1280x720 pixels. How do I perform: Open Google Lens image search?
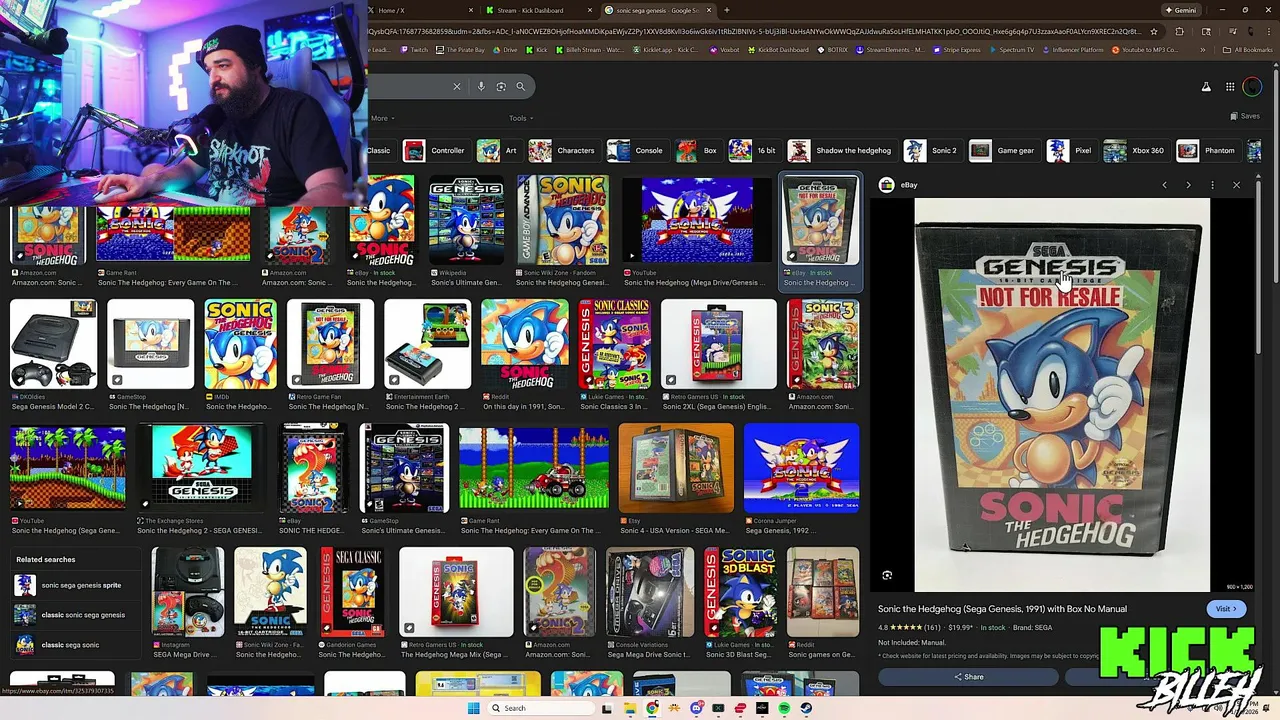(501, 87)
